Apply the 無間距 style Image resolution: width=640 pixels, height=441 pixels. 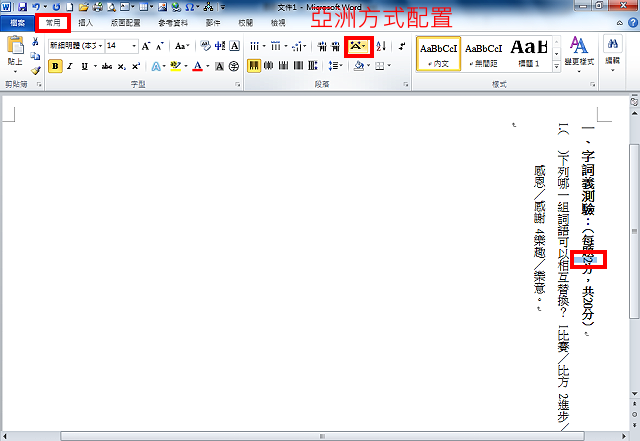coord(484,54)
